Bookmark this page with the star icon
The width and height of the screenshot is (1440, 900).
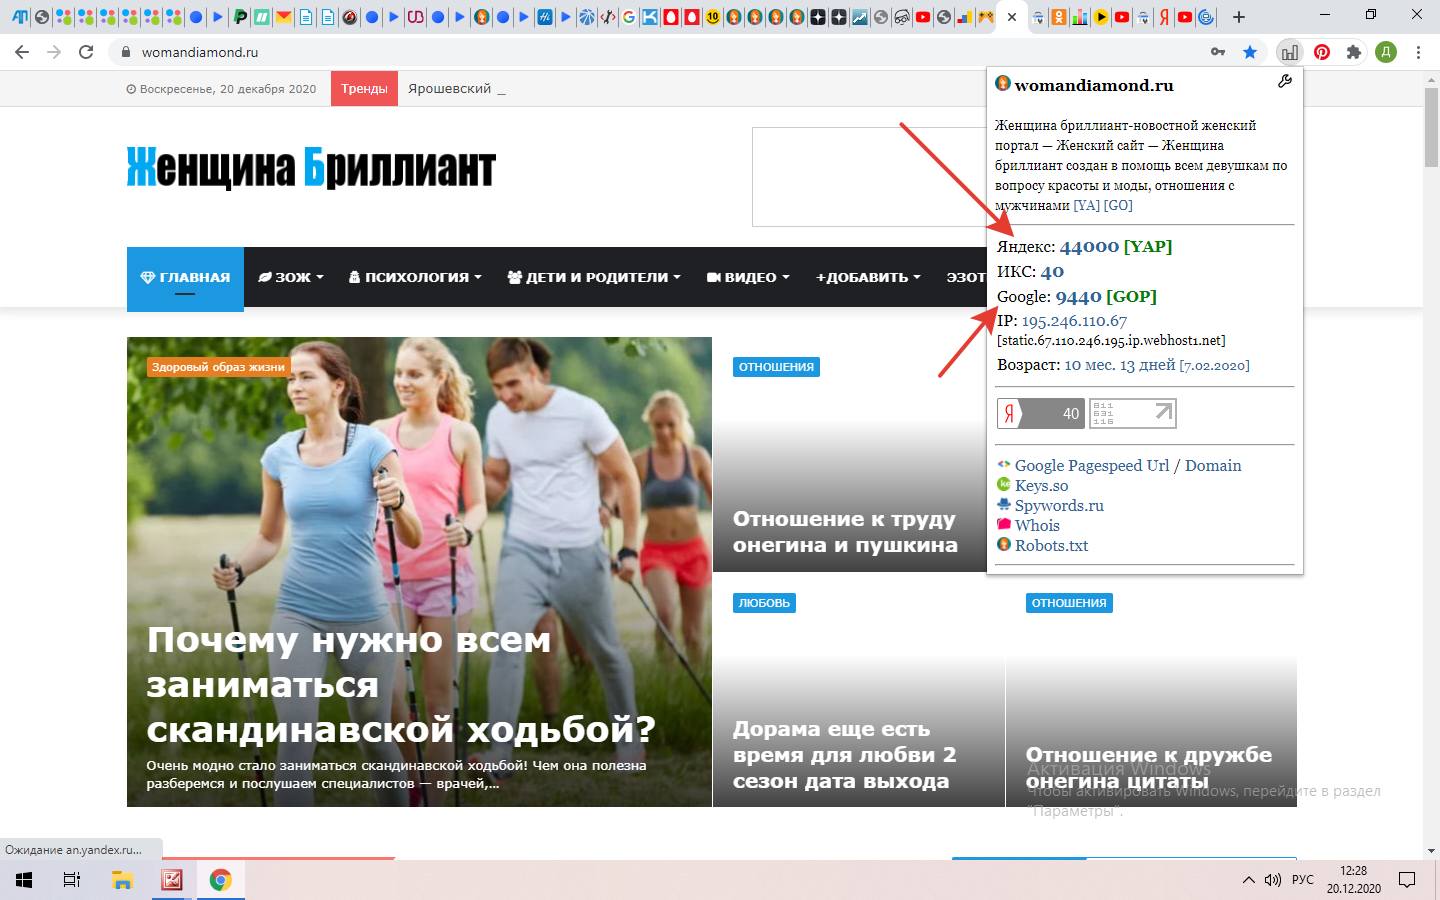(1250, 52)
